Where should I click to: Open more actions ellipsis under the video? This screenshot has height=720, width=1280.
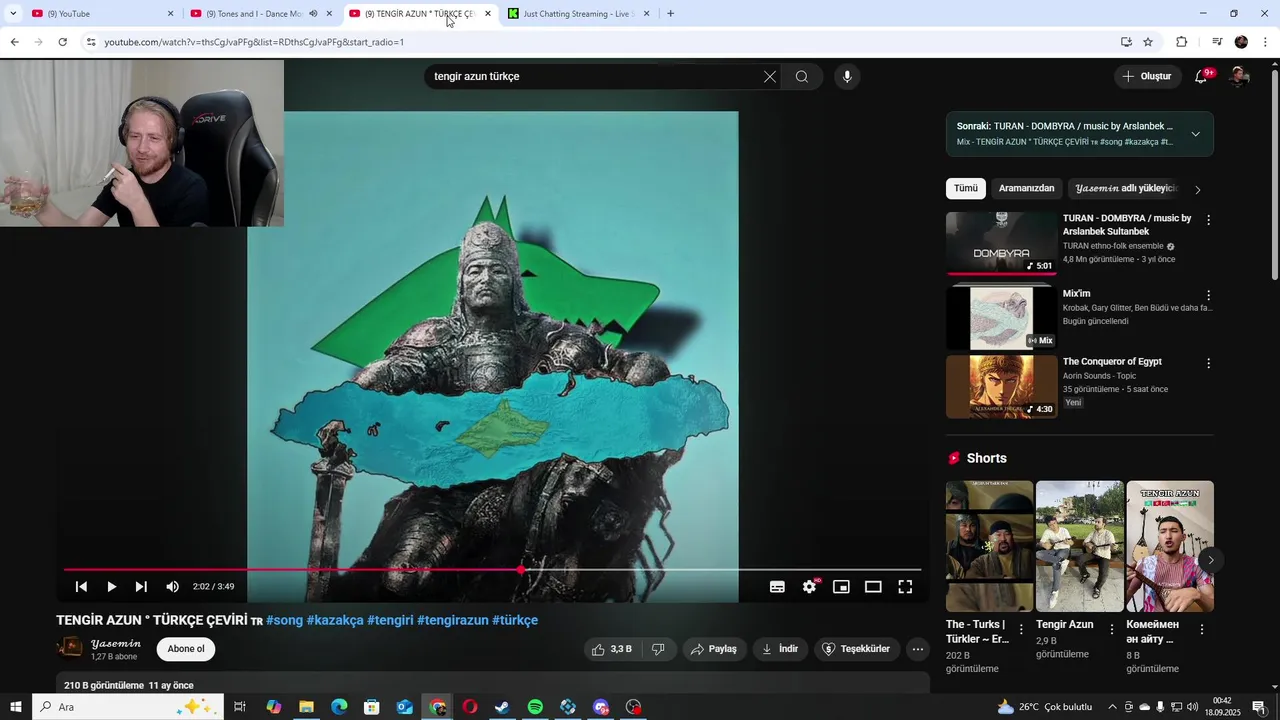[x=917, y=649]
